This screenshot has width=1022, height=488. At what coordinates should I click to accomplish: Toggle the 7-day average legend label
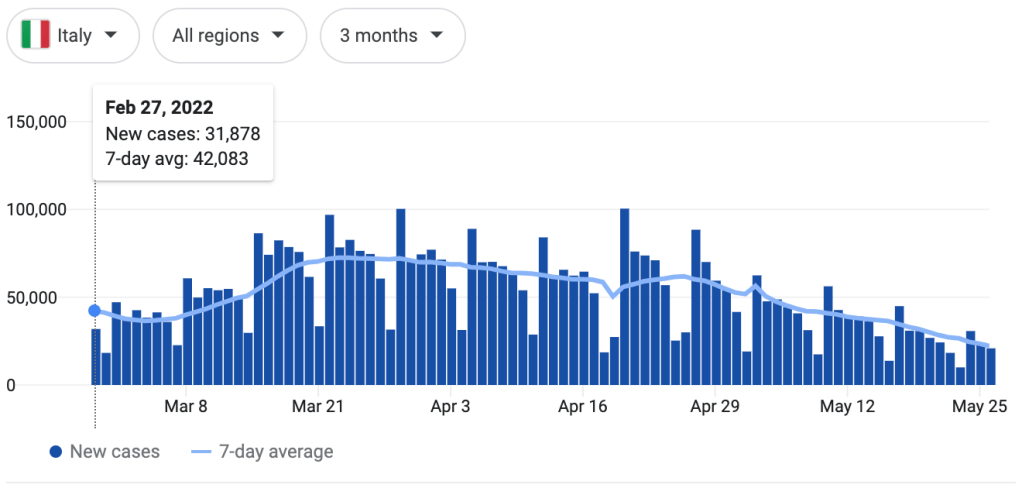pyautogui.click(x=278, y=452)
